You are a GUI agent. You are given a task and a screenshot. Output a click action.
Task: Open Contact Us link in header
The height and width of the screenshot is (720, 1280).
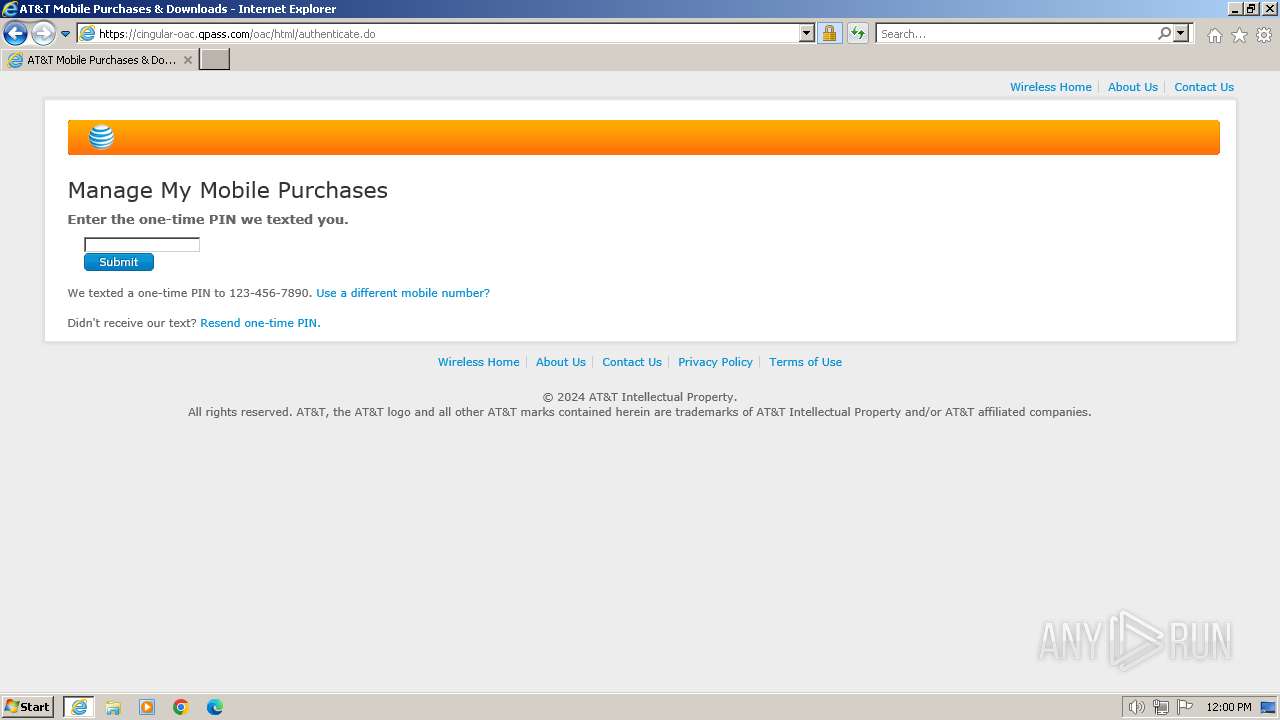(x=1204, y=87)
